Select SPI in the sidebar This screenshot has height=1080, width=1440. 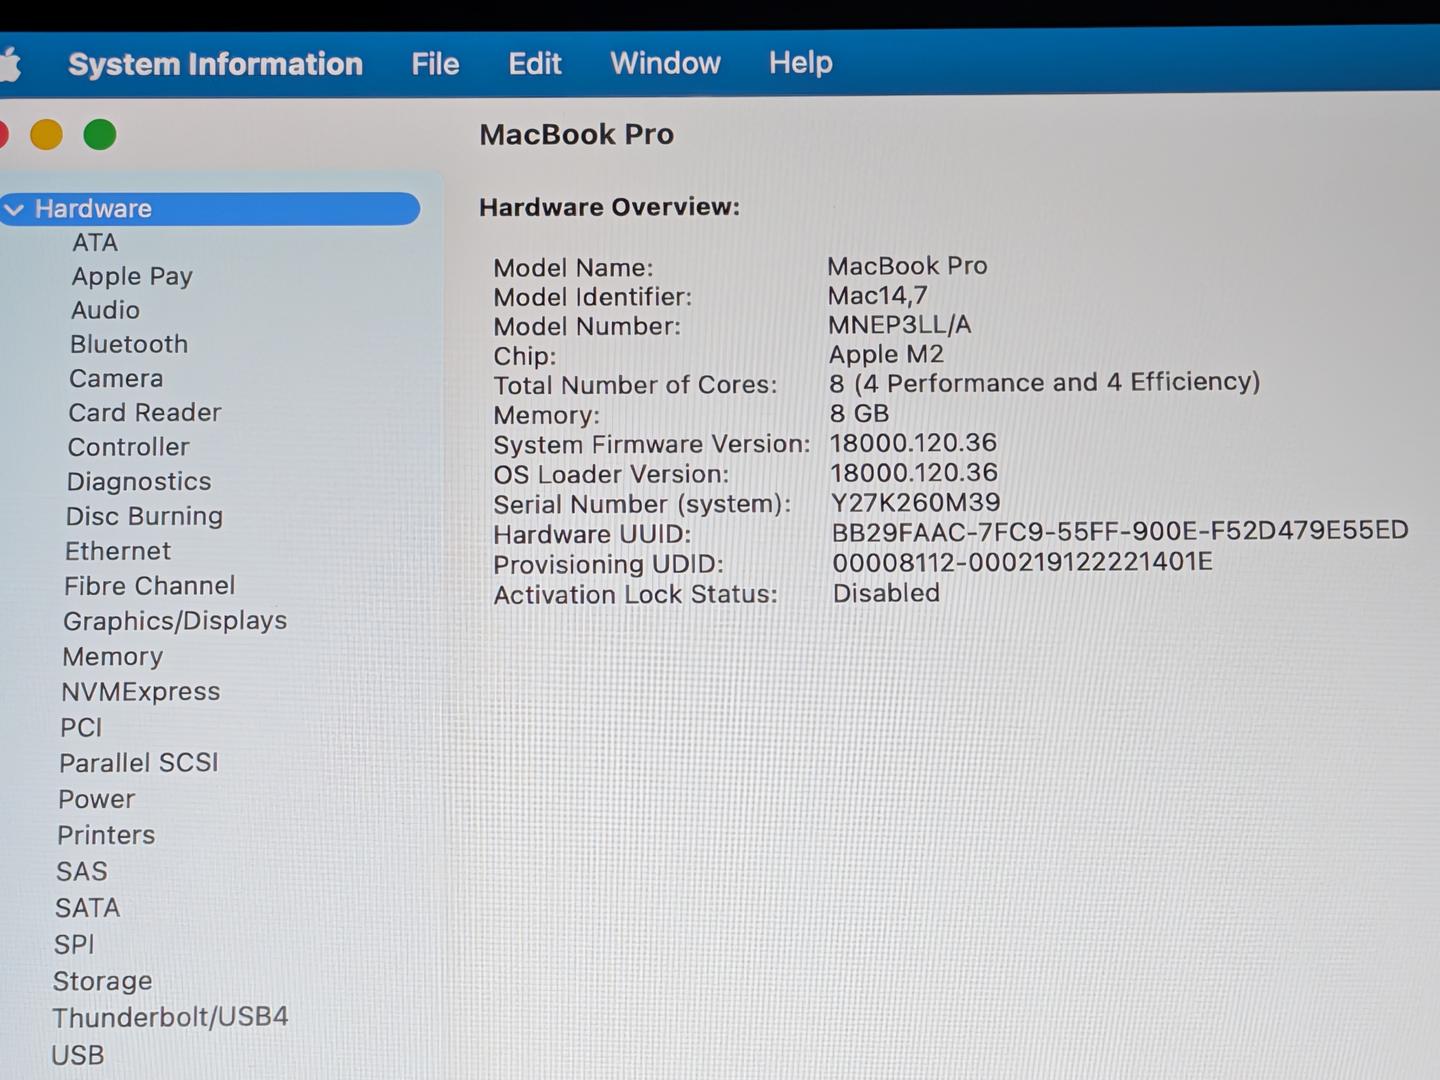click(x=74, y=944)
